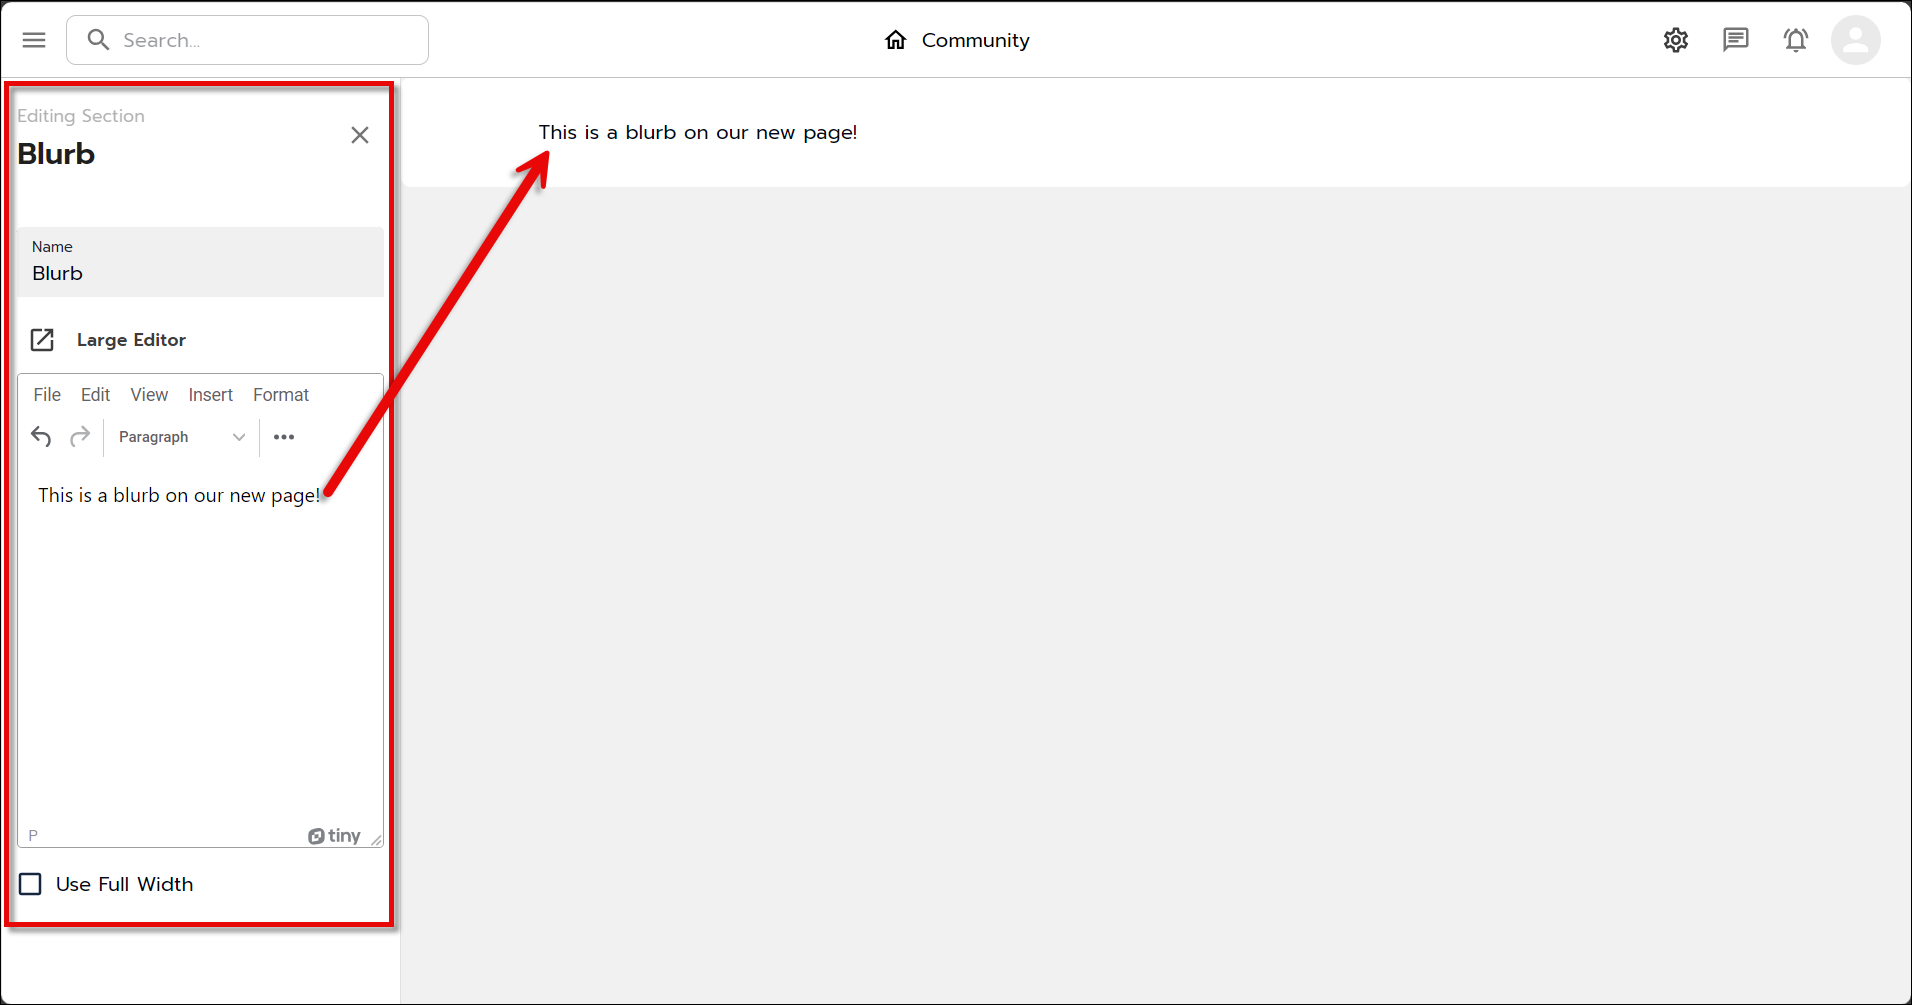1912x1005 pixels.
Task: Open the Format menu in the editor
Action: coord(280,394)
